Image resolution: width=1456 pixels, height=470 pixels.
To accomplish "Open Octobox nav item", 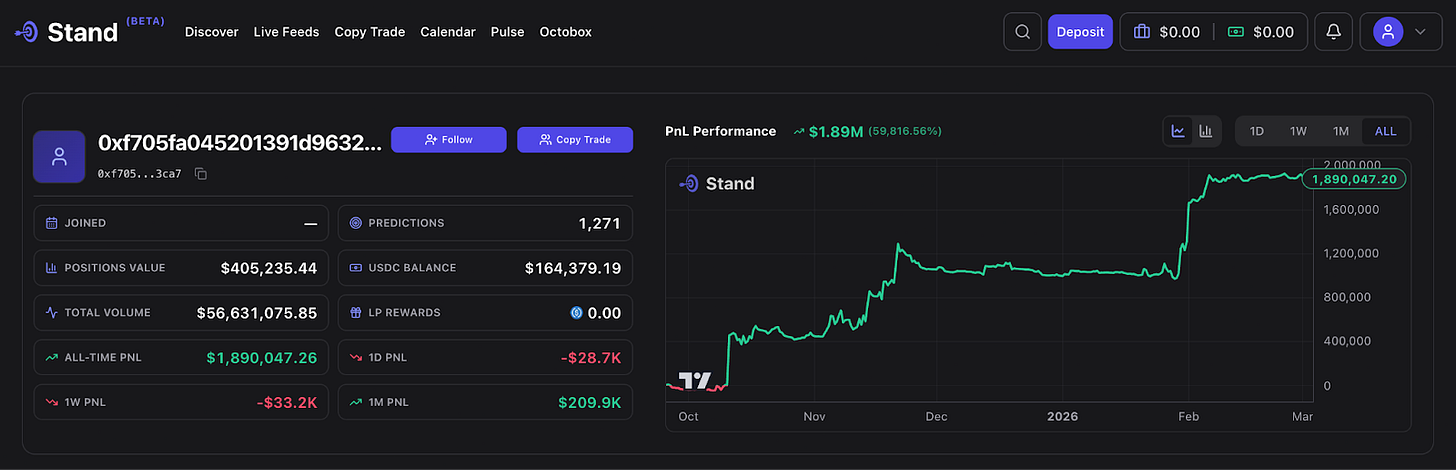I will tap(565, 32).
